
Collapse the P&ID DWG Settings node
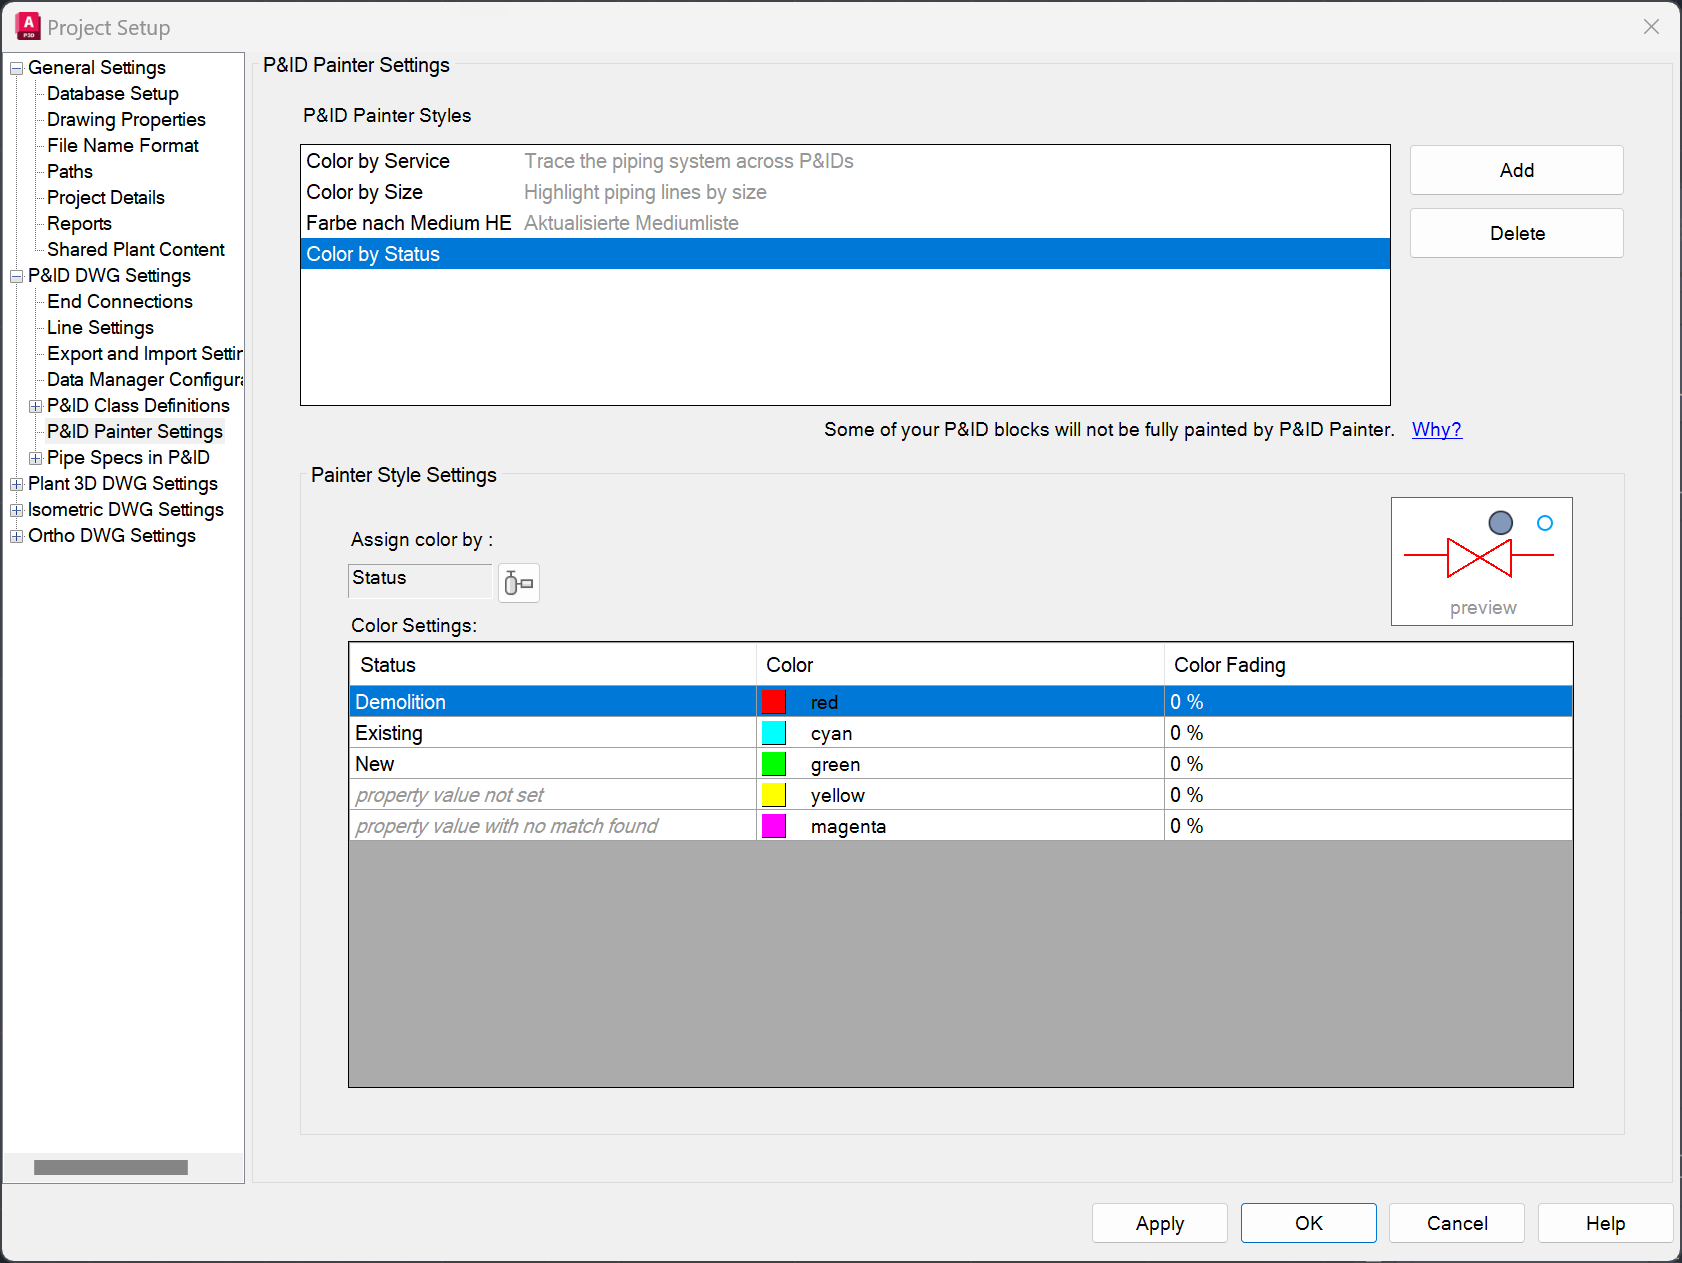click(x=15, y=275)
